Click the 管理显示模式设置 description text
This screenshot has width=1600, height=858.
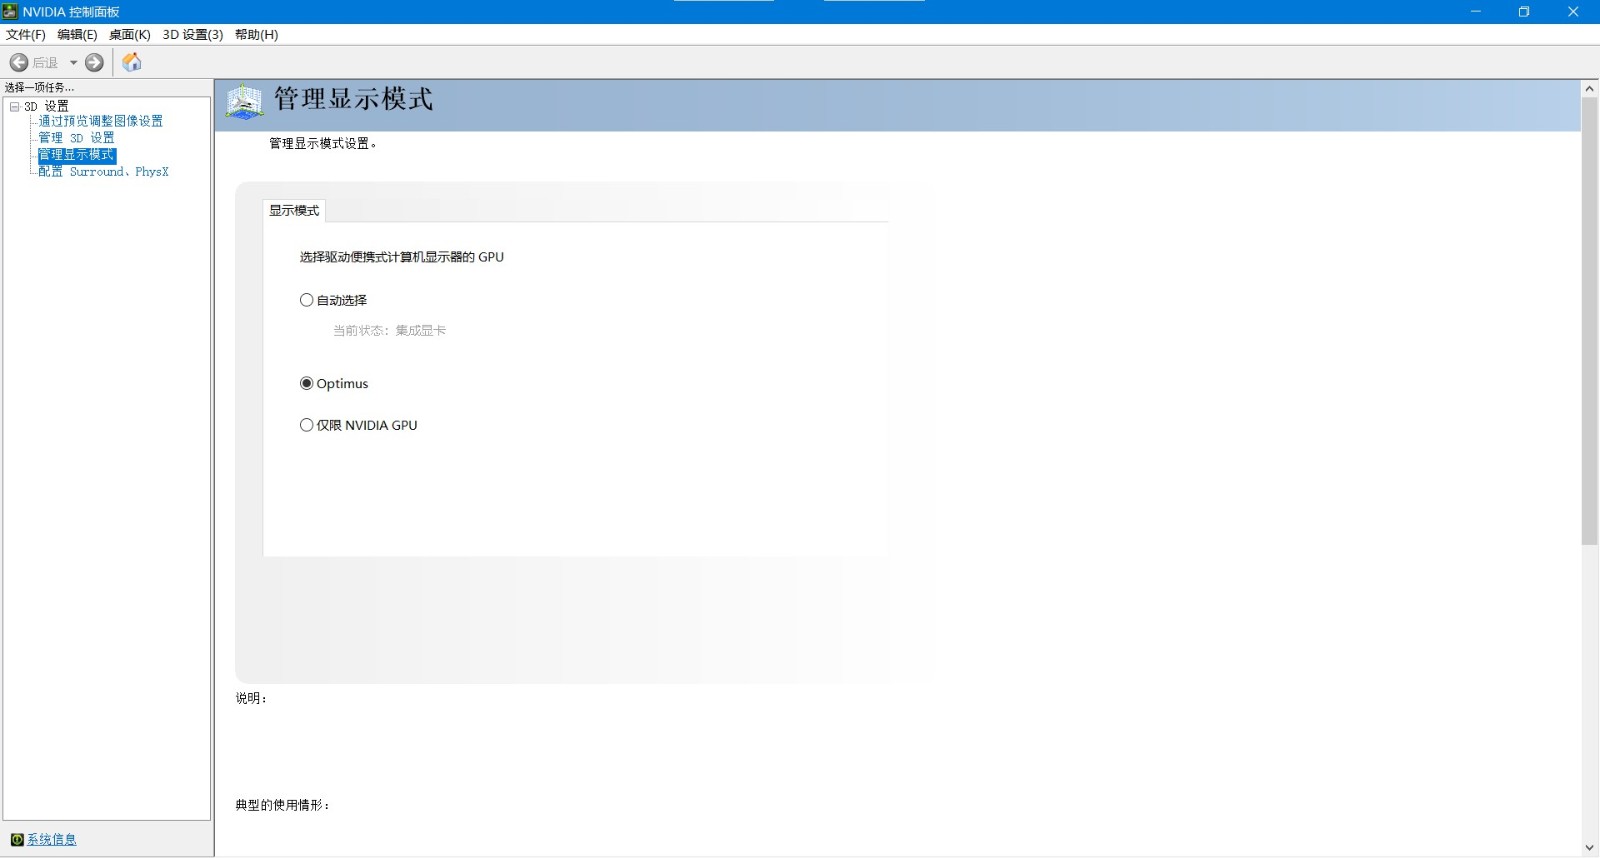tap(323, 144)
